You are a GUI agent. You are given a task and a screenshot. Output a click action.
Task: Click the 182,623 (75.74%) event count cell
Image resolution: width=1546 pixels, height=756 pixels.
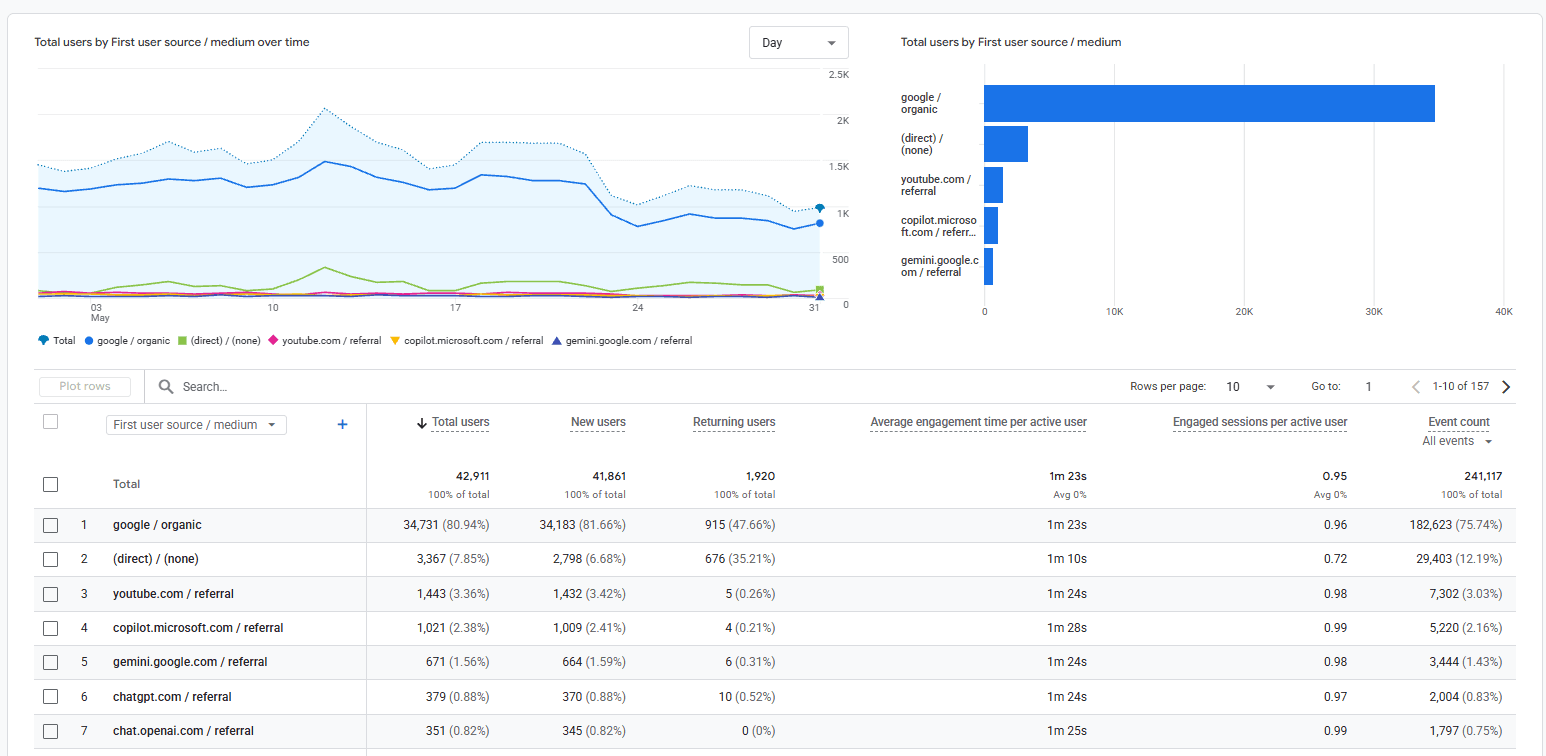pos(1456,525)
